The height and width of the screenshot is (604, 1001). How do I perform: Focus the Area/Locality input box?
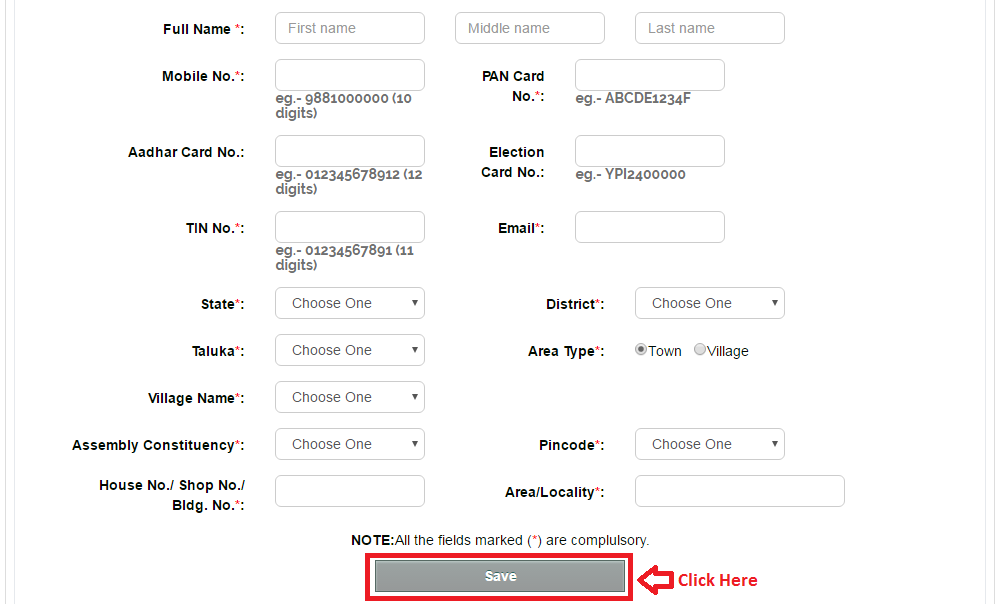(739, 491)
